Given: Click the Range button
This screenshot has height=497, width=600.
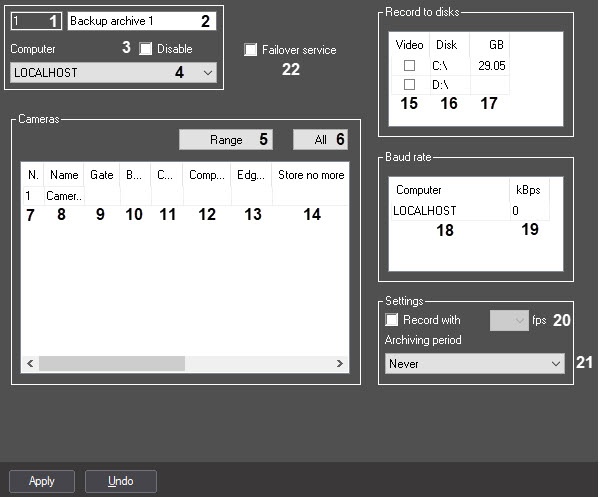Looking at the screenshot, I should (x=226, y=140).
